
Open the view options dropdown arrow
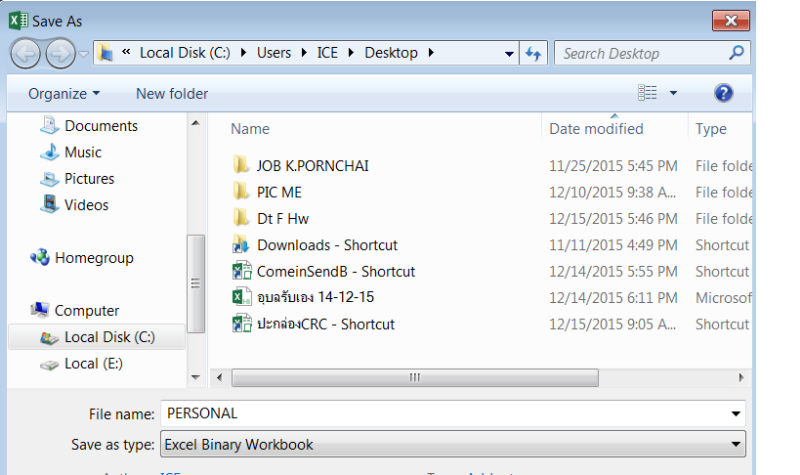click(x=673, y=93)
